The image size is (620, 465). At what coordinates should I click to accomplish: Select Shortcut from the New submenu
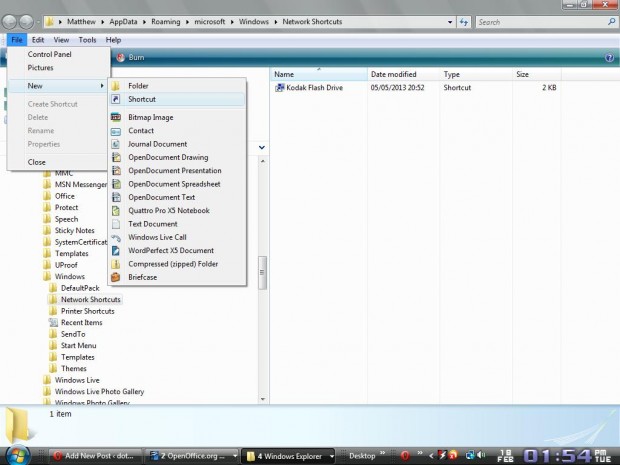(142, 99)
